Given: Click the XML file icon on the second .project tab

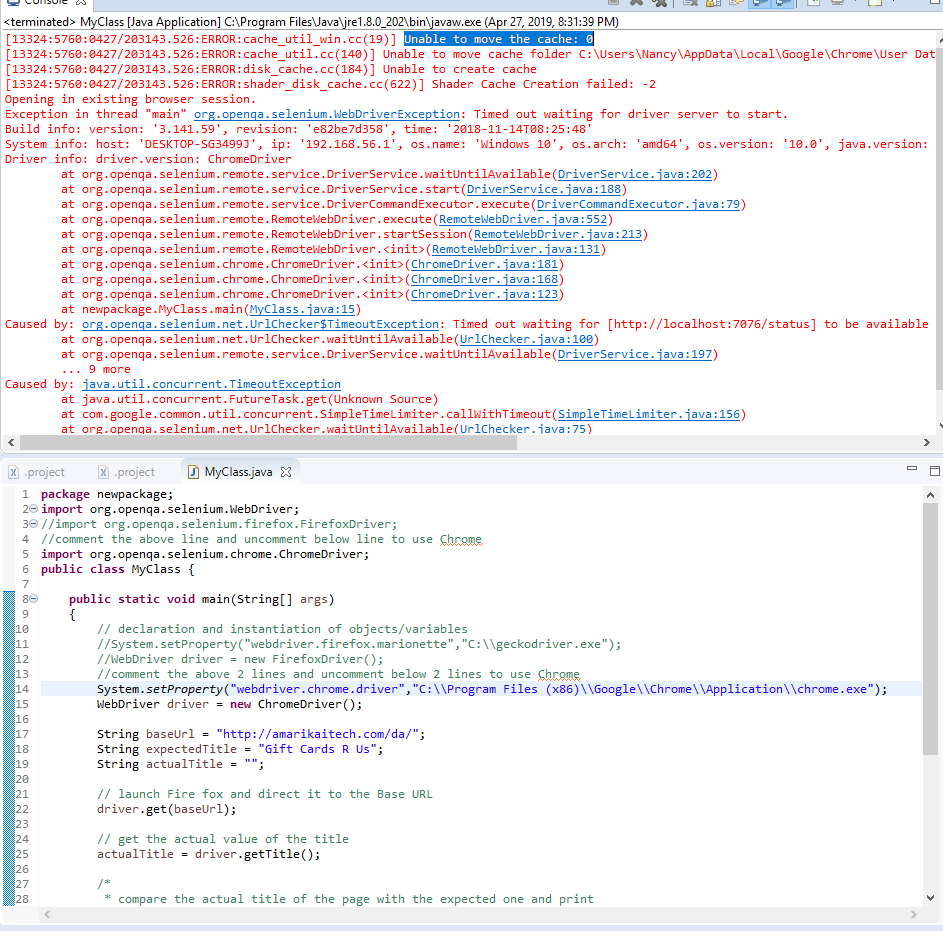Looking at the screenshot, I should (x=103, y=472).
